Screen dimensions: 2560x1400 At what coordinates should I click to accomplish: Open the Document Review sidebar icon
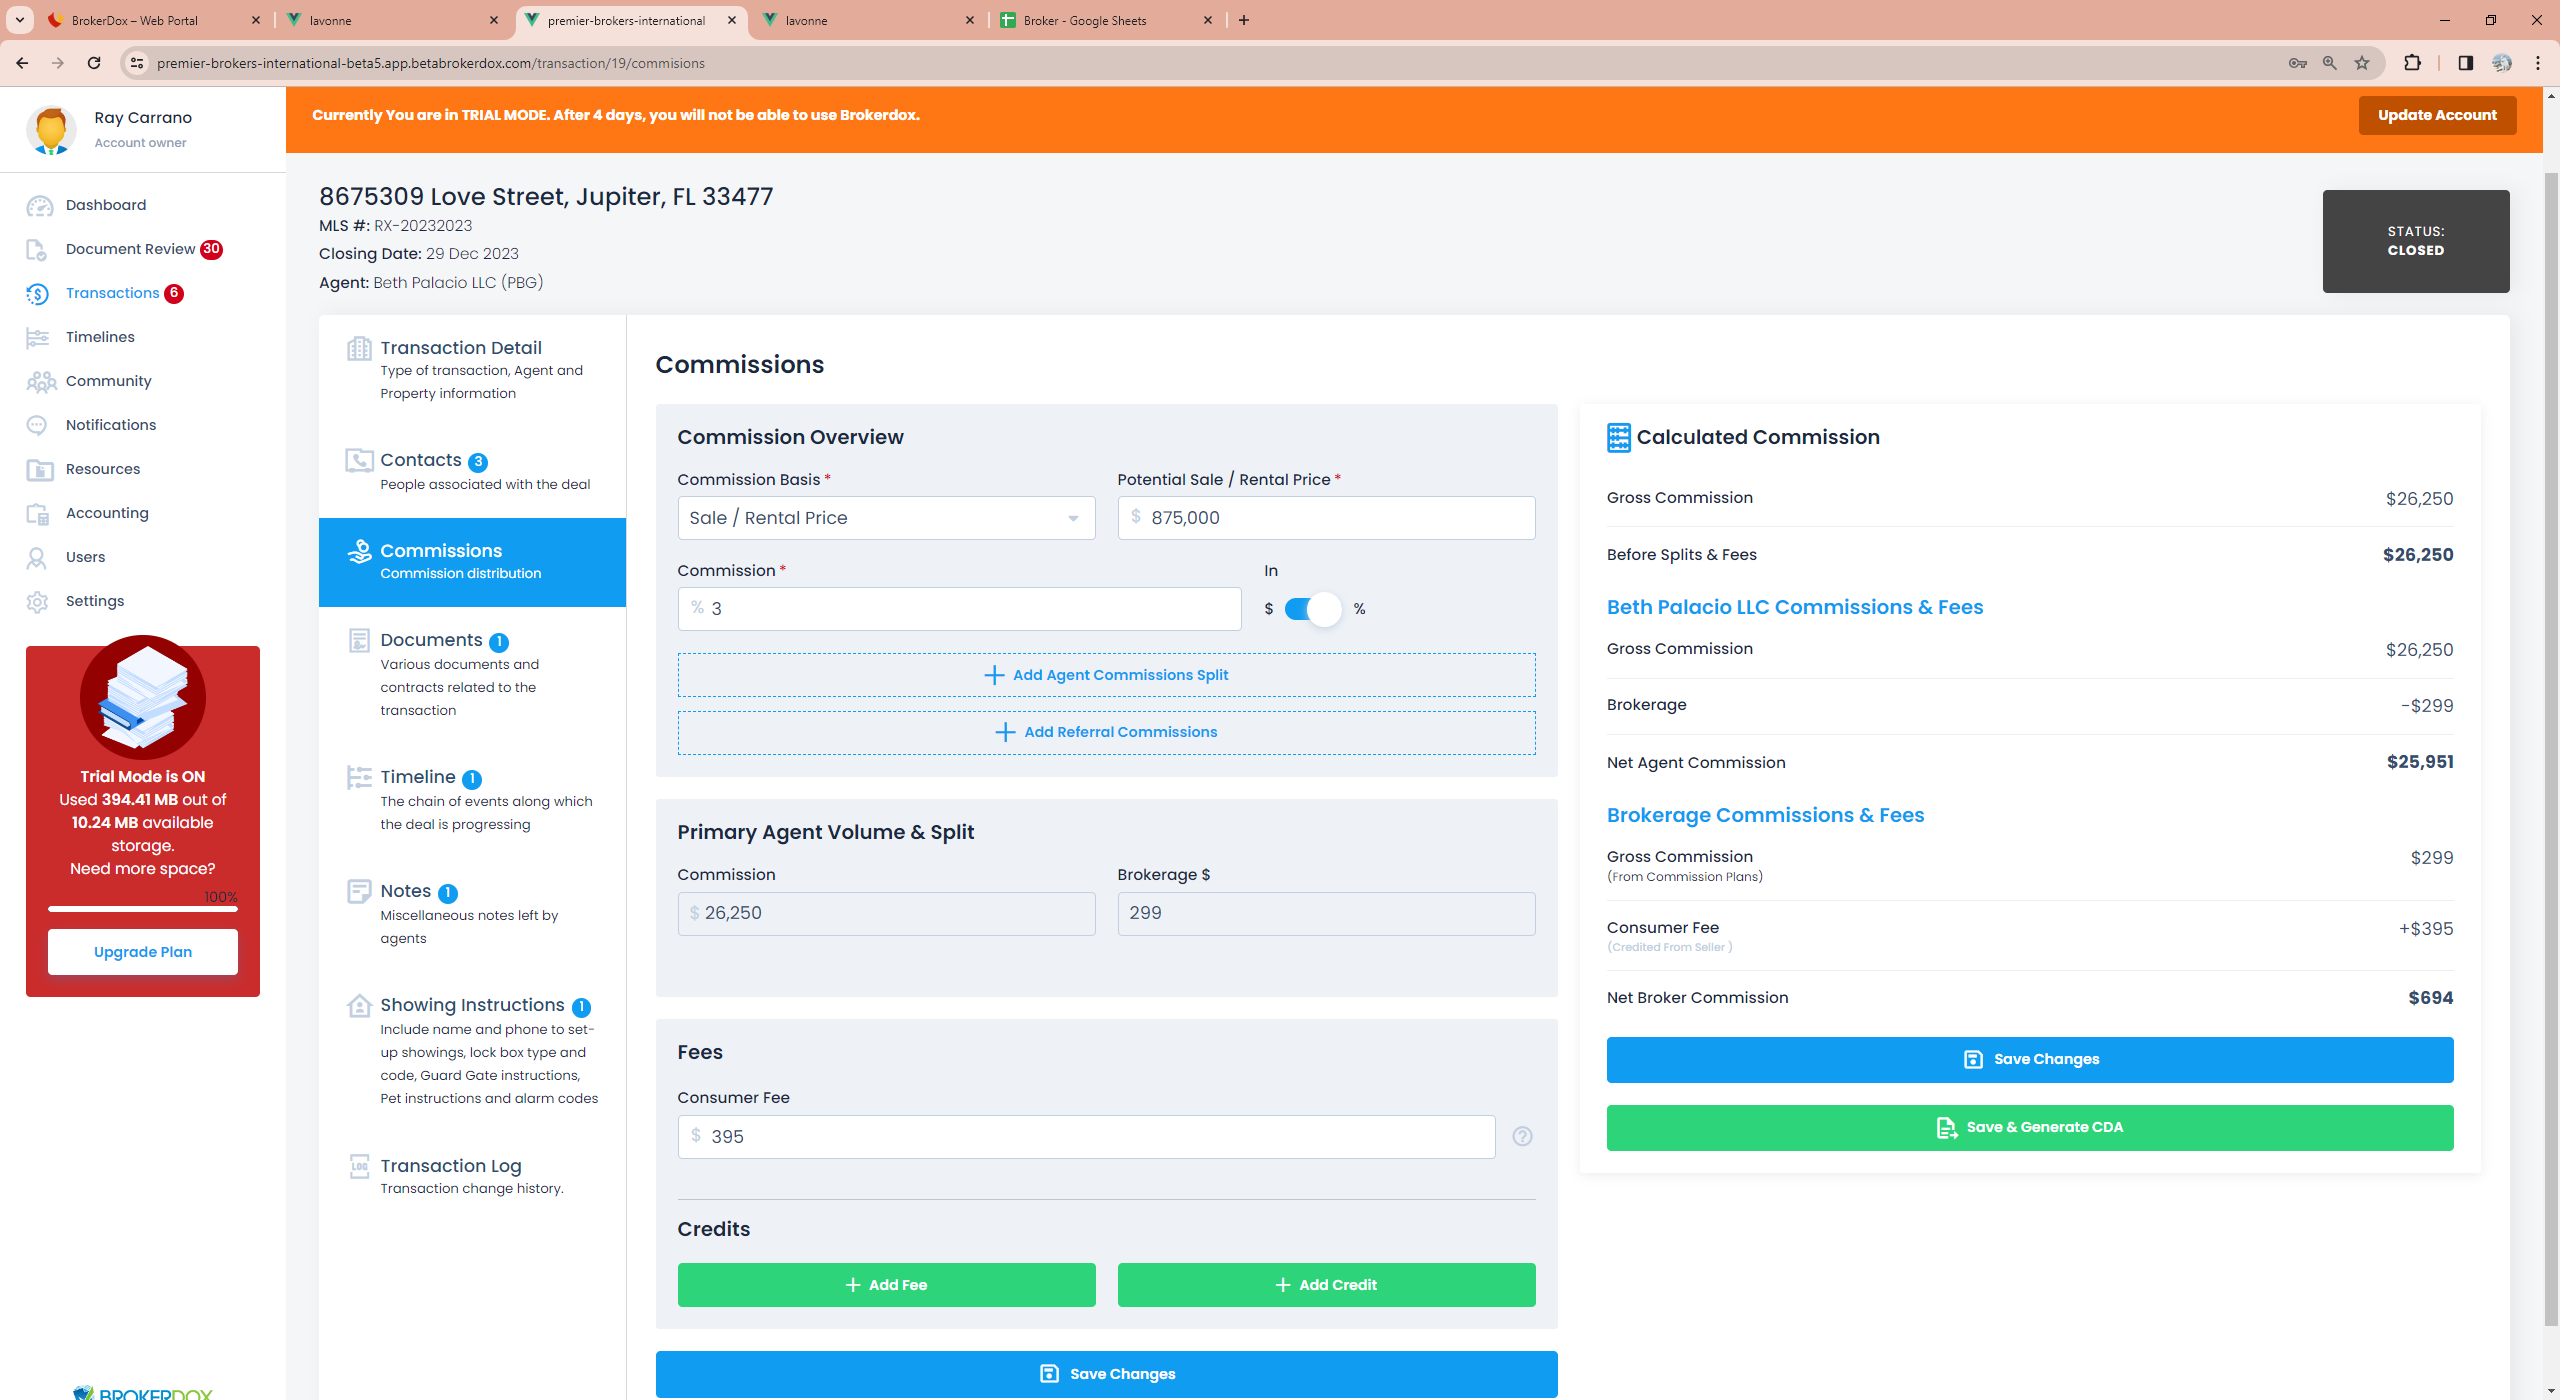click(37, 249)
